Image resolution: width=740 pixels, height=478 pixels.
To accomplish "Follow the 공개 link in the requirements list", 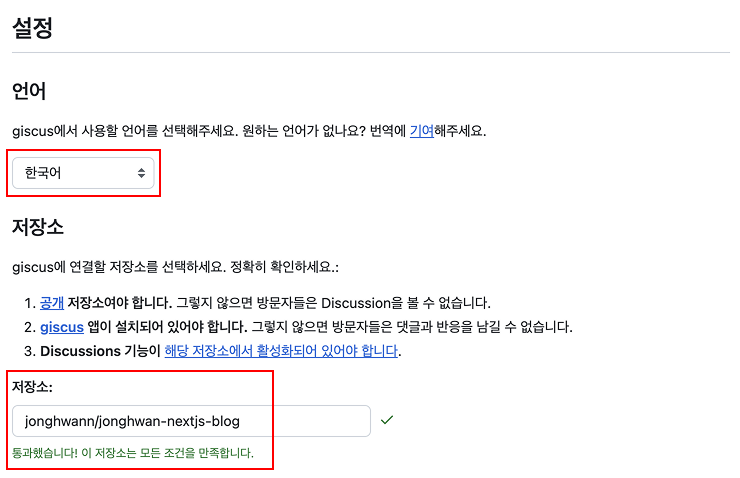I will point(51,302).
